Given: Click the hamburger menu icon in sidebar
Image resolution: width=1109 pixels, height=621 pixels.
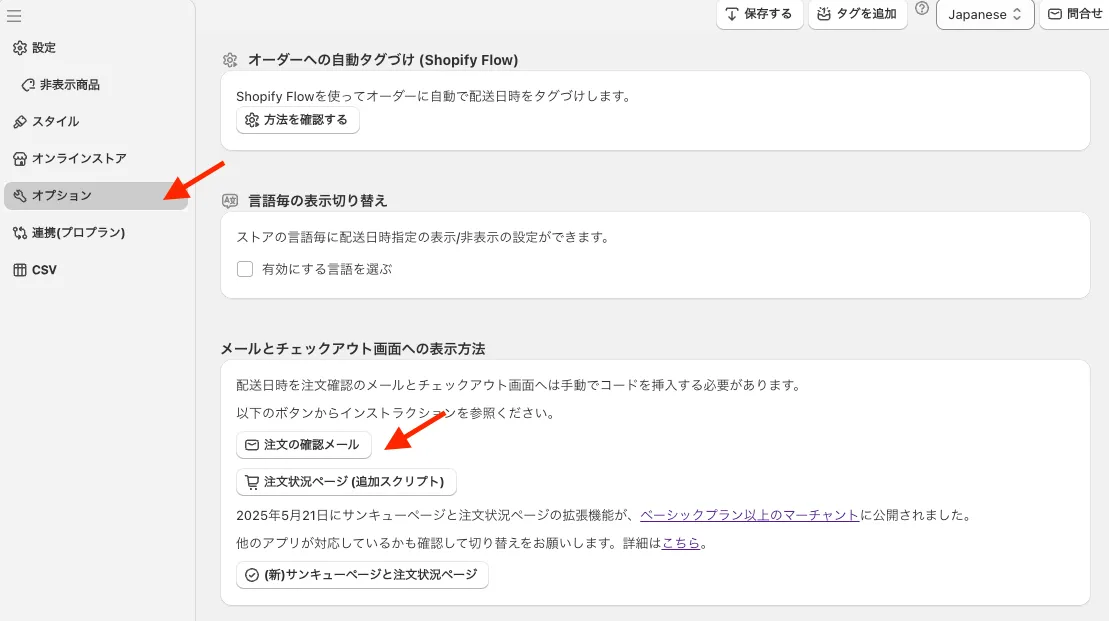Looking at the screenshot, I should pyautogui.click(x=14, y=16).
